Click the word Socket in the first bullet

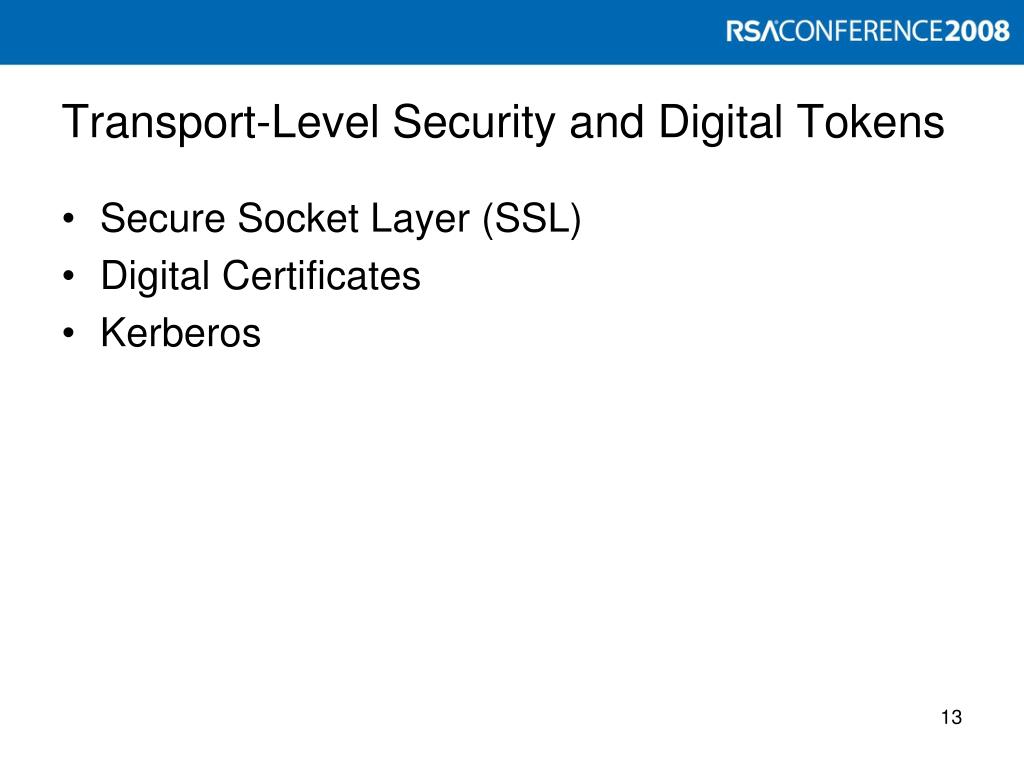coord(298,218)
